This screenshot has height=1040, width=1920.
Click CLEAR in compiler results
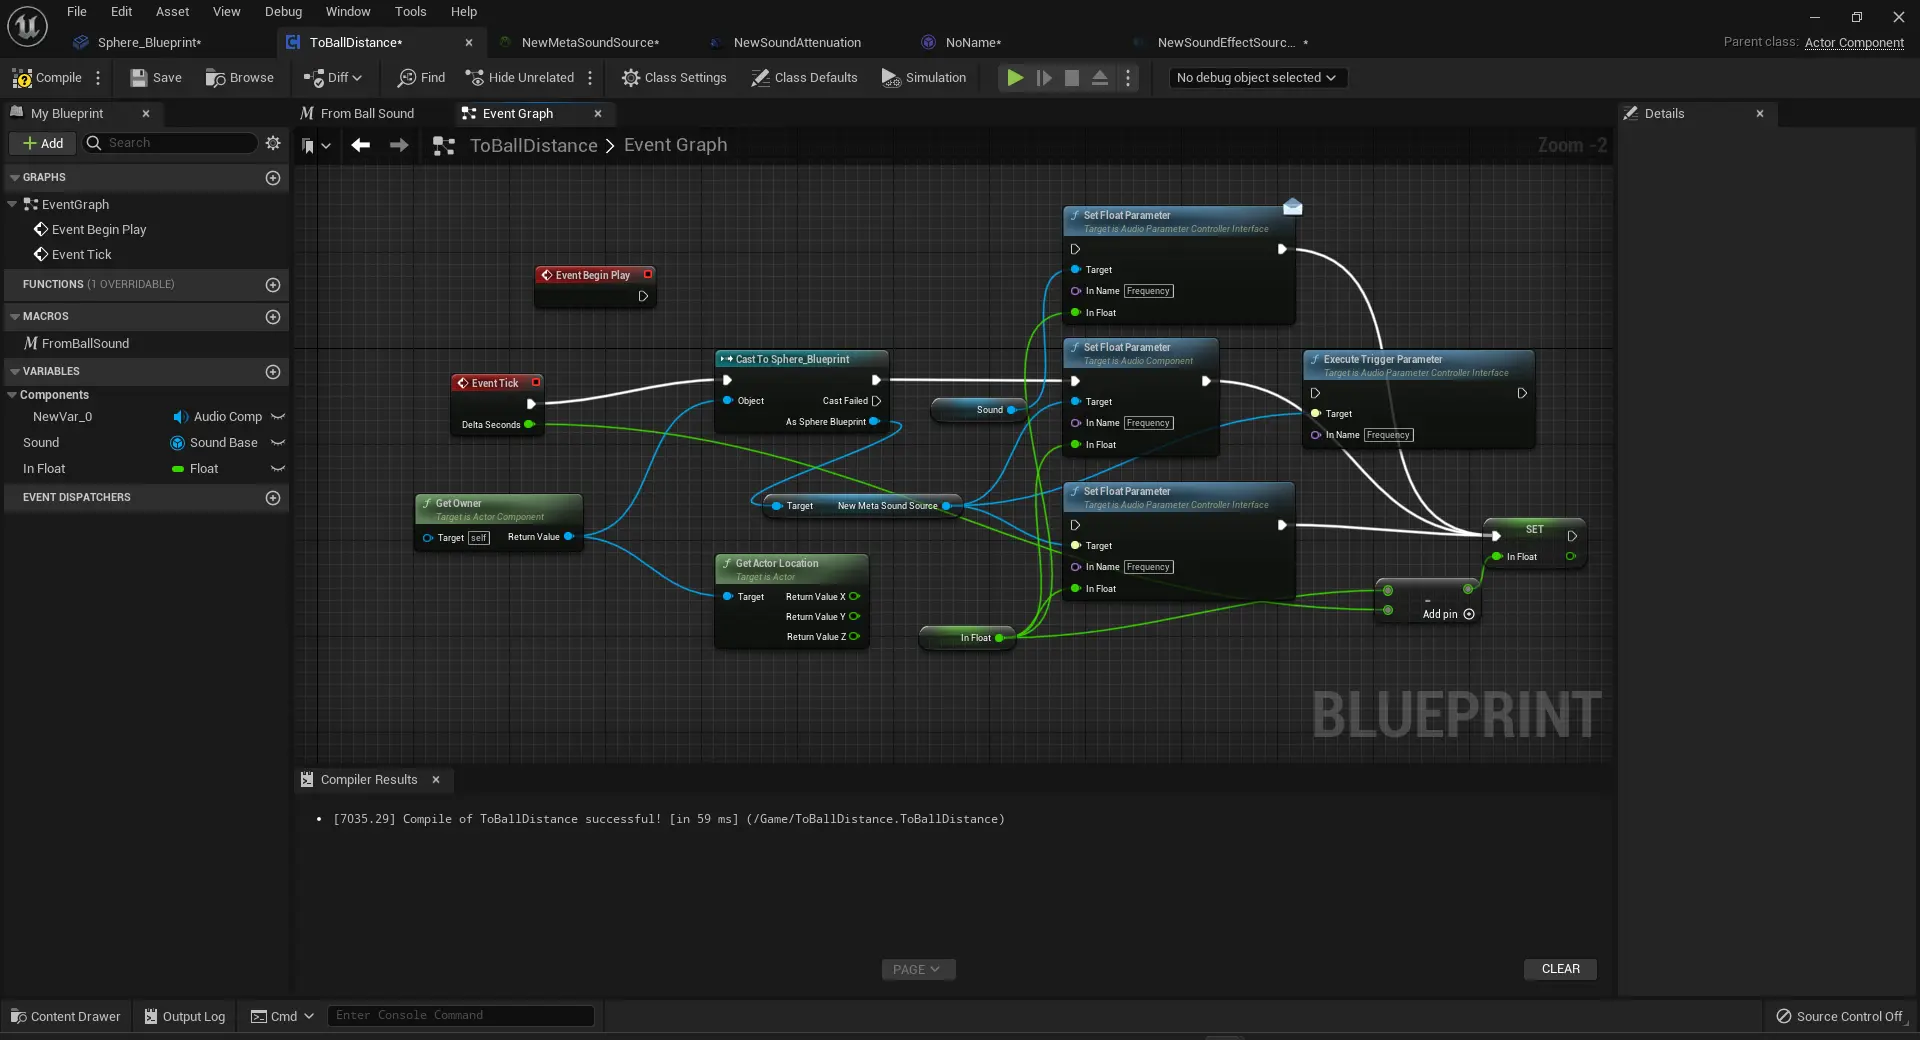[1560, 969]
